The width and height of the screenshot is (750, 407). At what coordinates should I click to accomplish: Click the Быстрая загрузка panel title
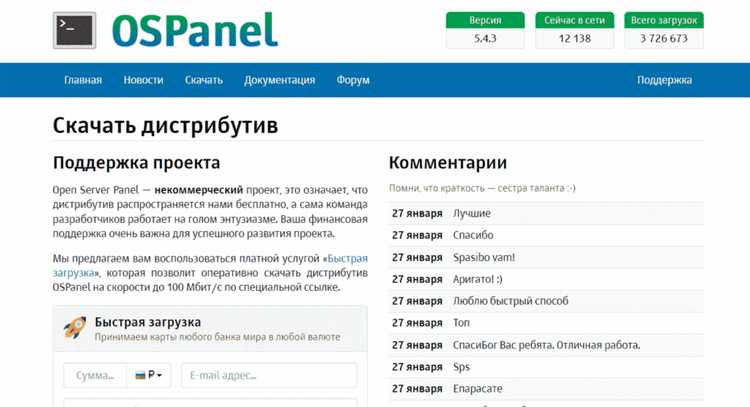148,322
